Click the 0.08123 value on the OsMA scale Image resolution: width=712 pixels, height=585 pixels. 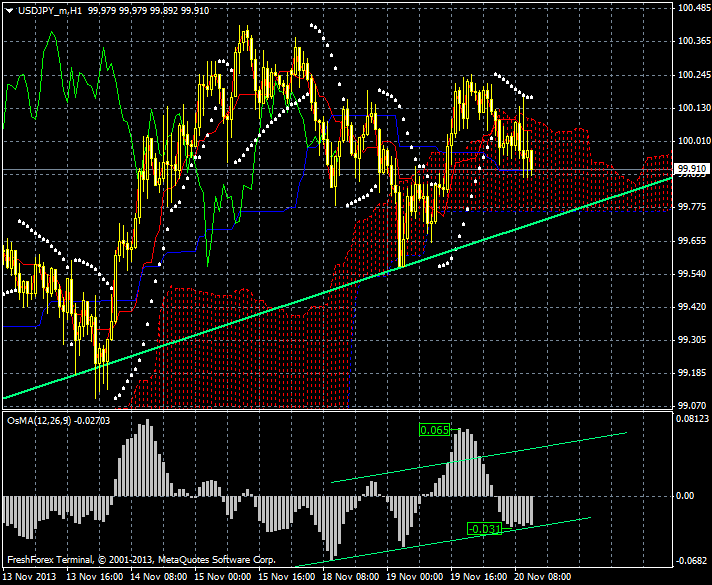pyautogui.click(x=693, y=419)
